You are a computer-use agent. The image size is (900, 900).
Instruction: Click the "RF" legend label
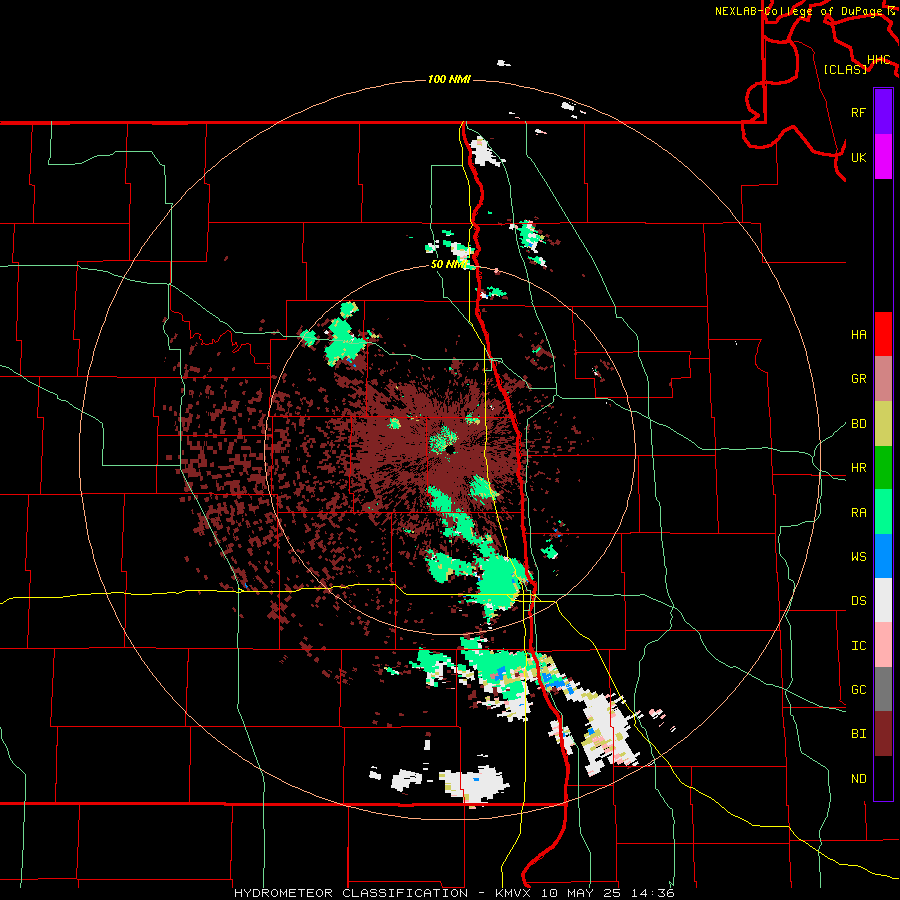click(x=858, y=112)
